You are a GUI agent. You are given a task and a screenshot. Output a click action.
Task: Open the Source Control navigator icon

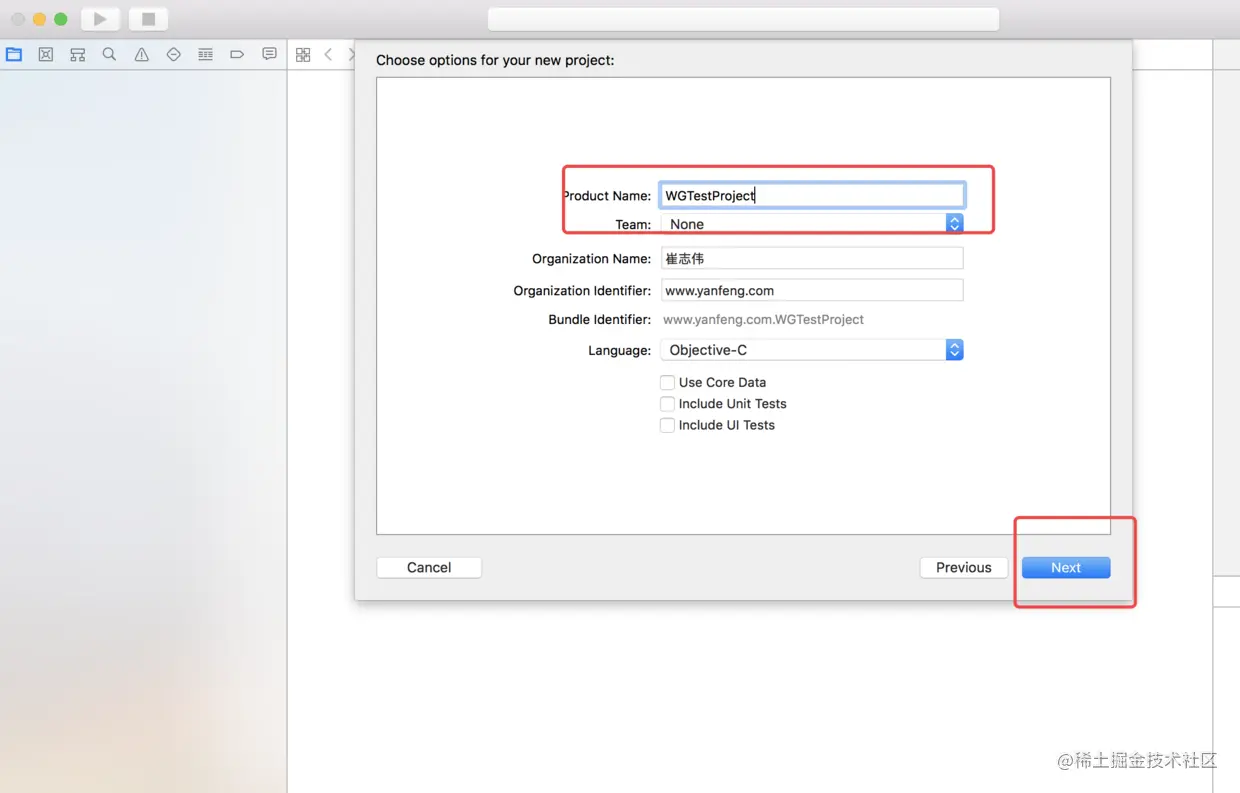tap(46, 55)
